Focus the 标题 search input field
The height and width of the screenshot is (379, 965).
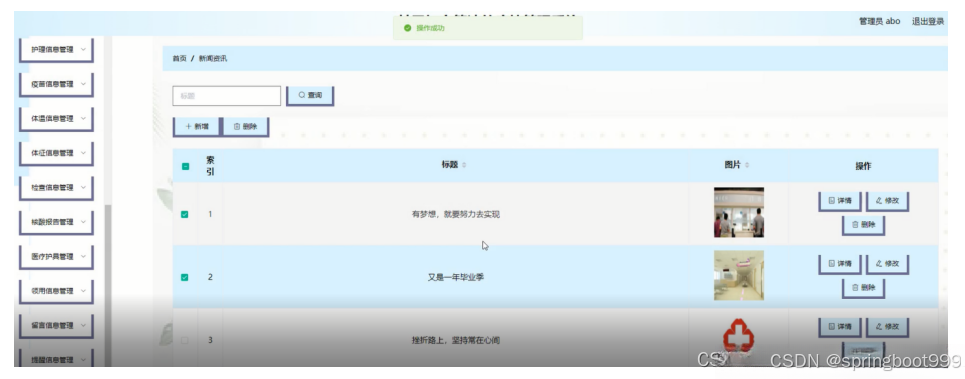226,96
